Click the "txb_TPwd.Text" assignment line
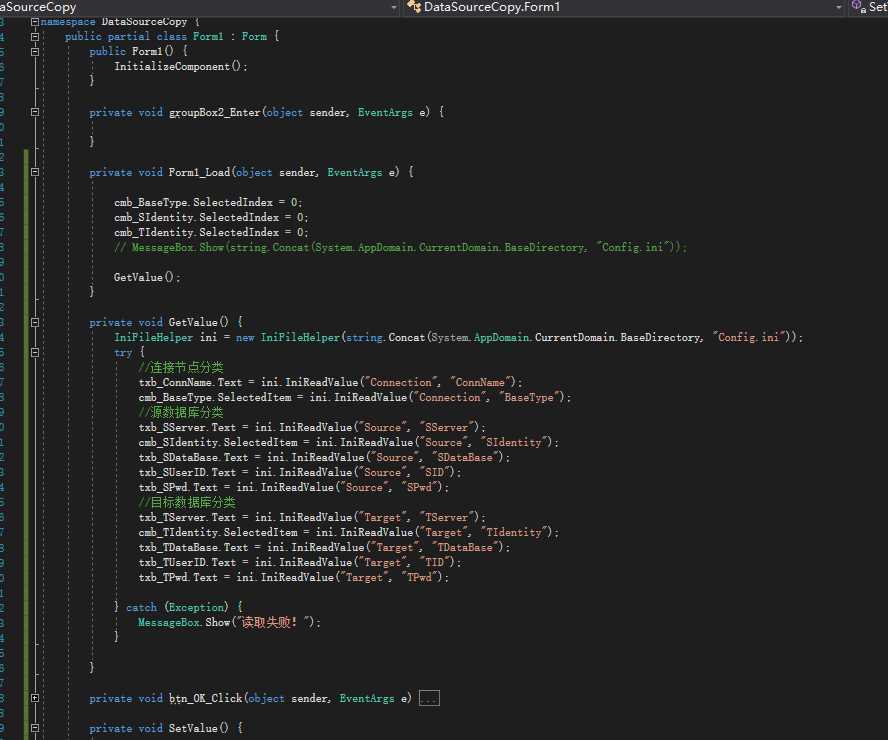 point(293,578)
